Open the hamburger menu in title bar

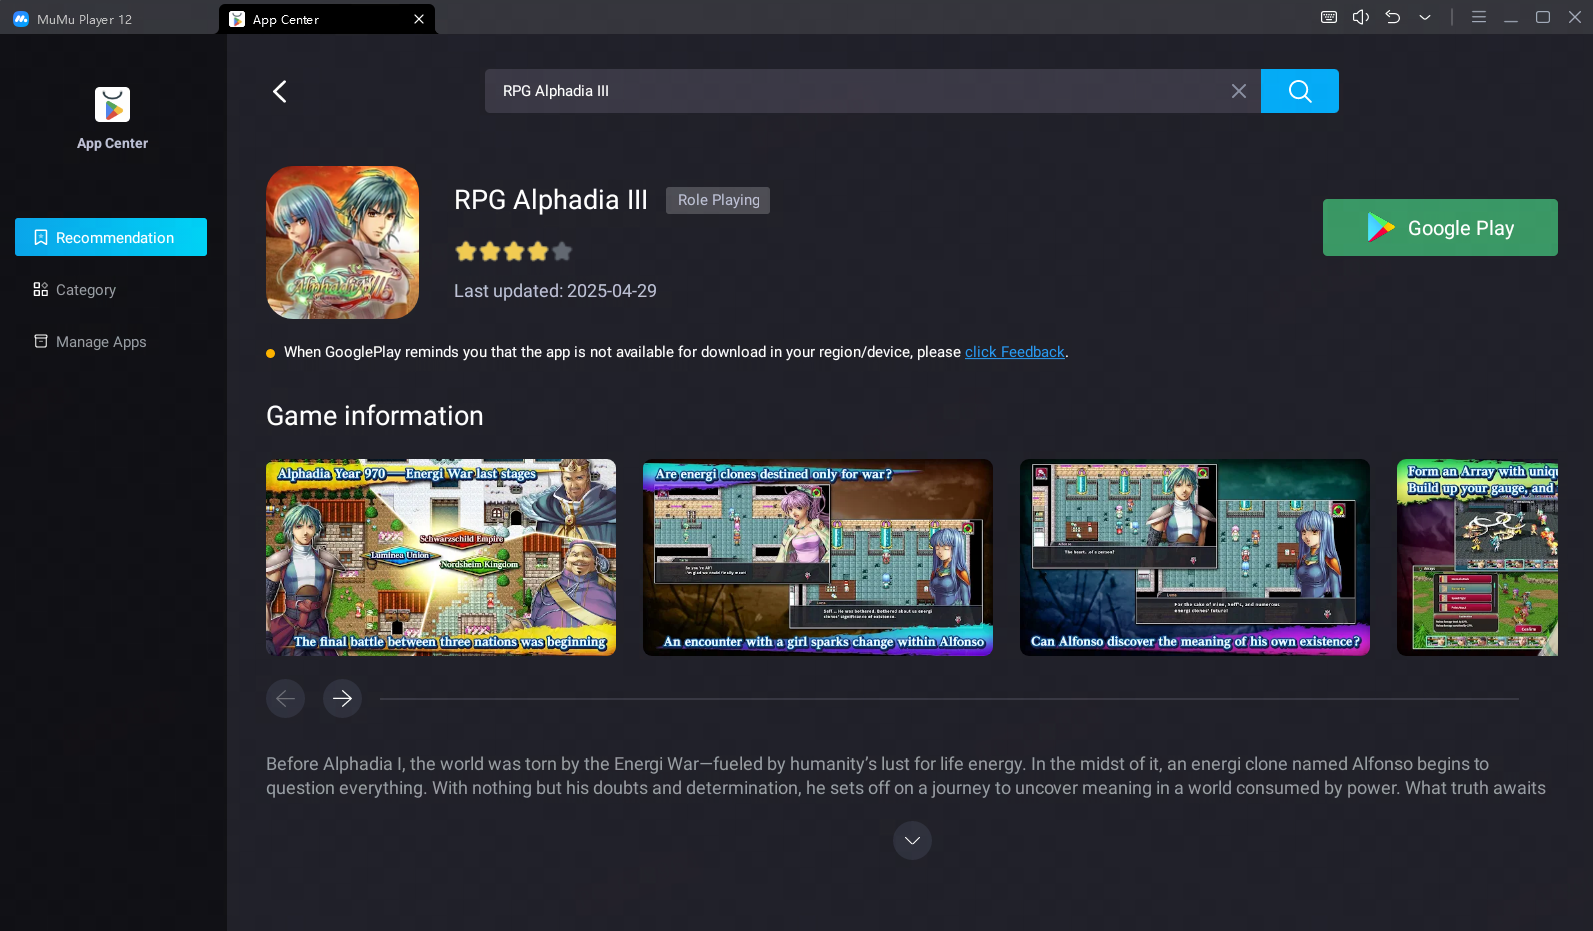click(1478, 17)
